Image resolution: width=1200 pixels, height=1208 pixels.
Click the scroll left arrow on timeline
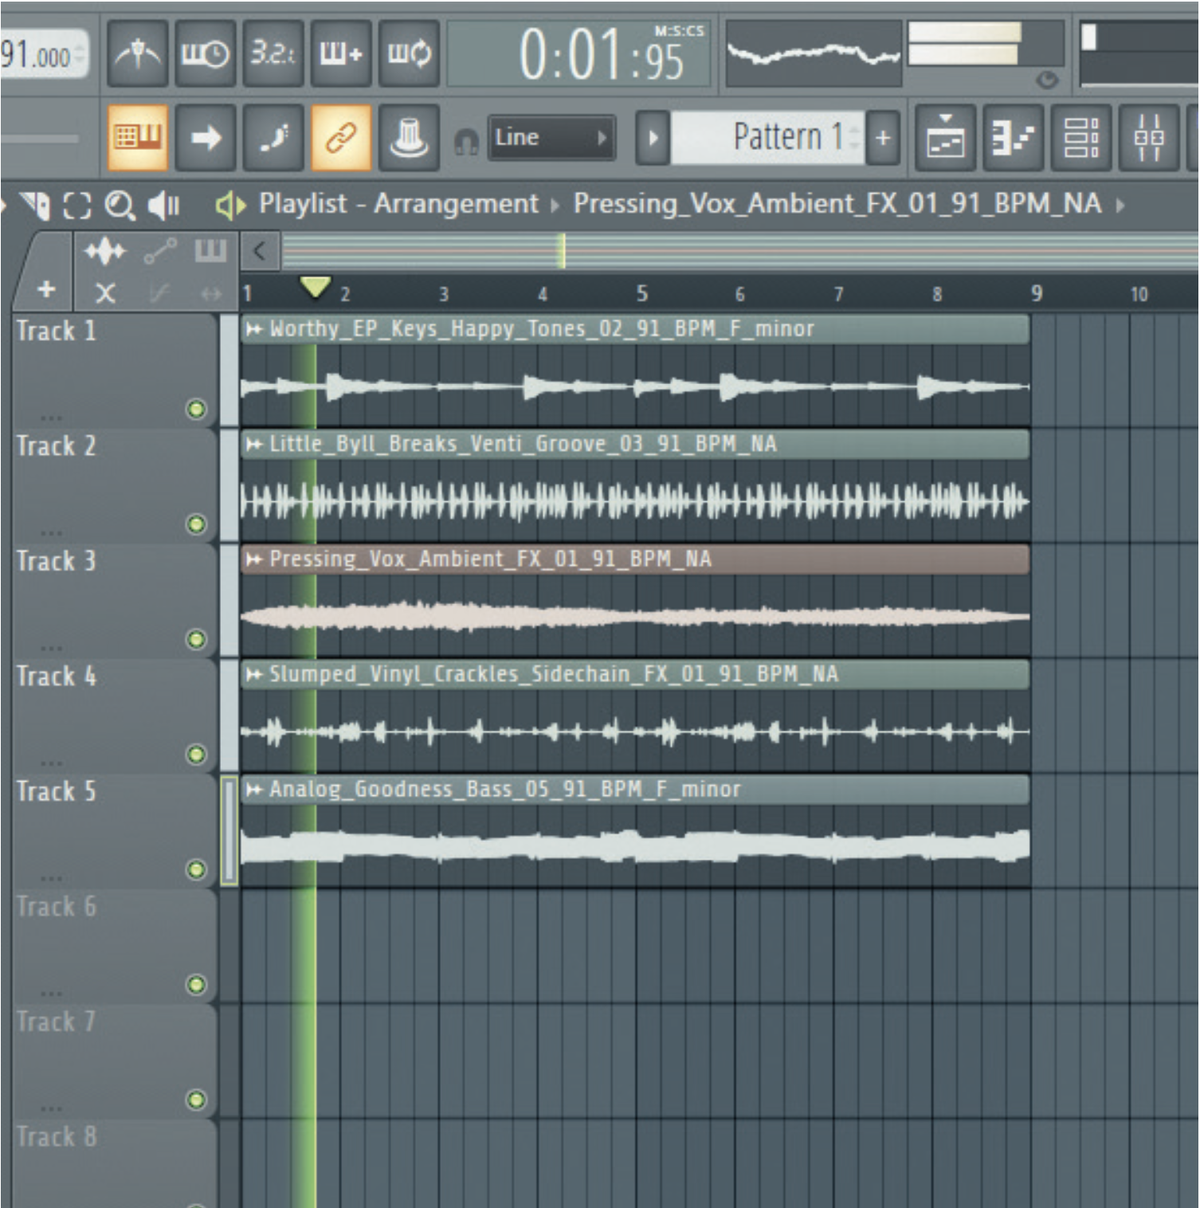(259, 250)
